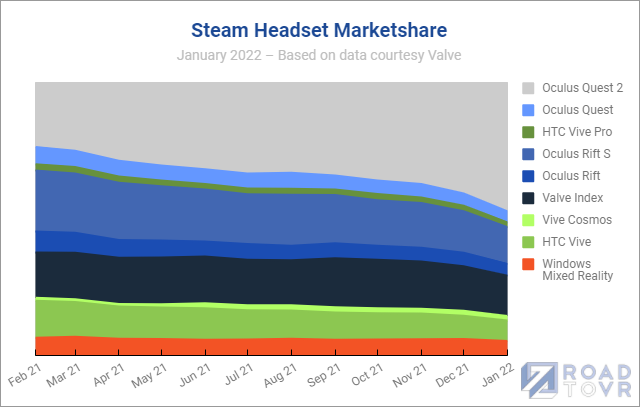Click the Sep 21 axis label
Screen dimensions: 640x407
[x=324, y=376]
